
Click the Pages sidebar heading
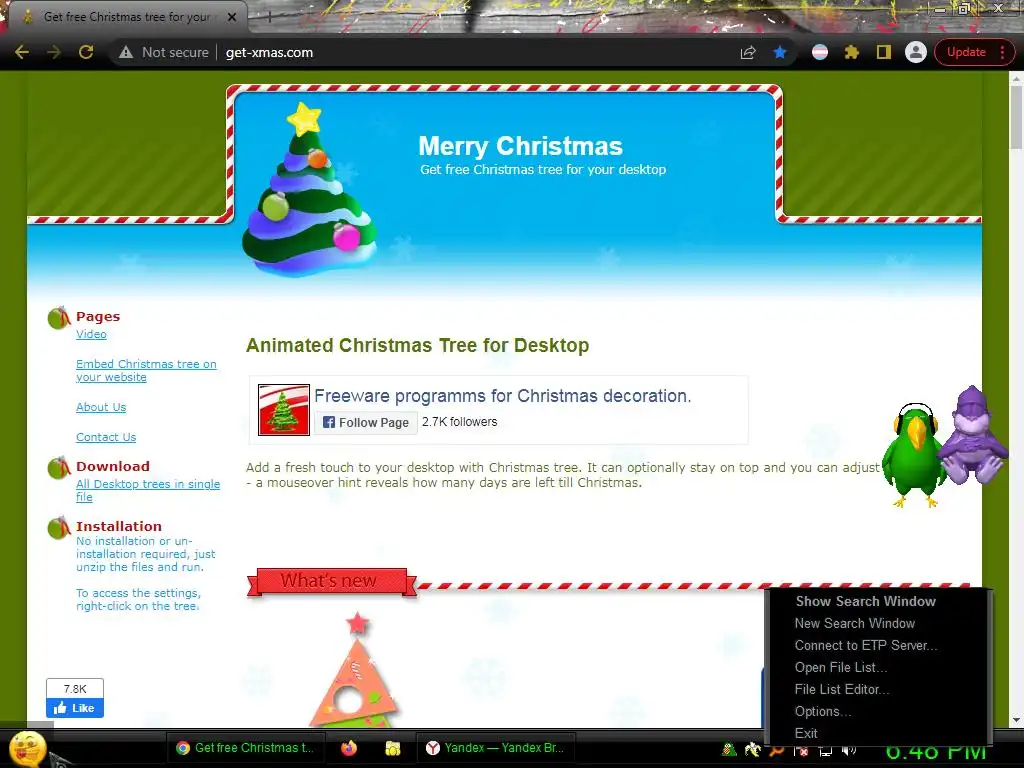98,317
